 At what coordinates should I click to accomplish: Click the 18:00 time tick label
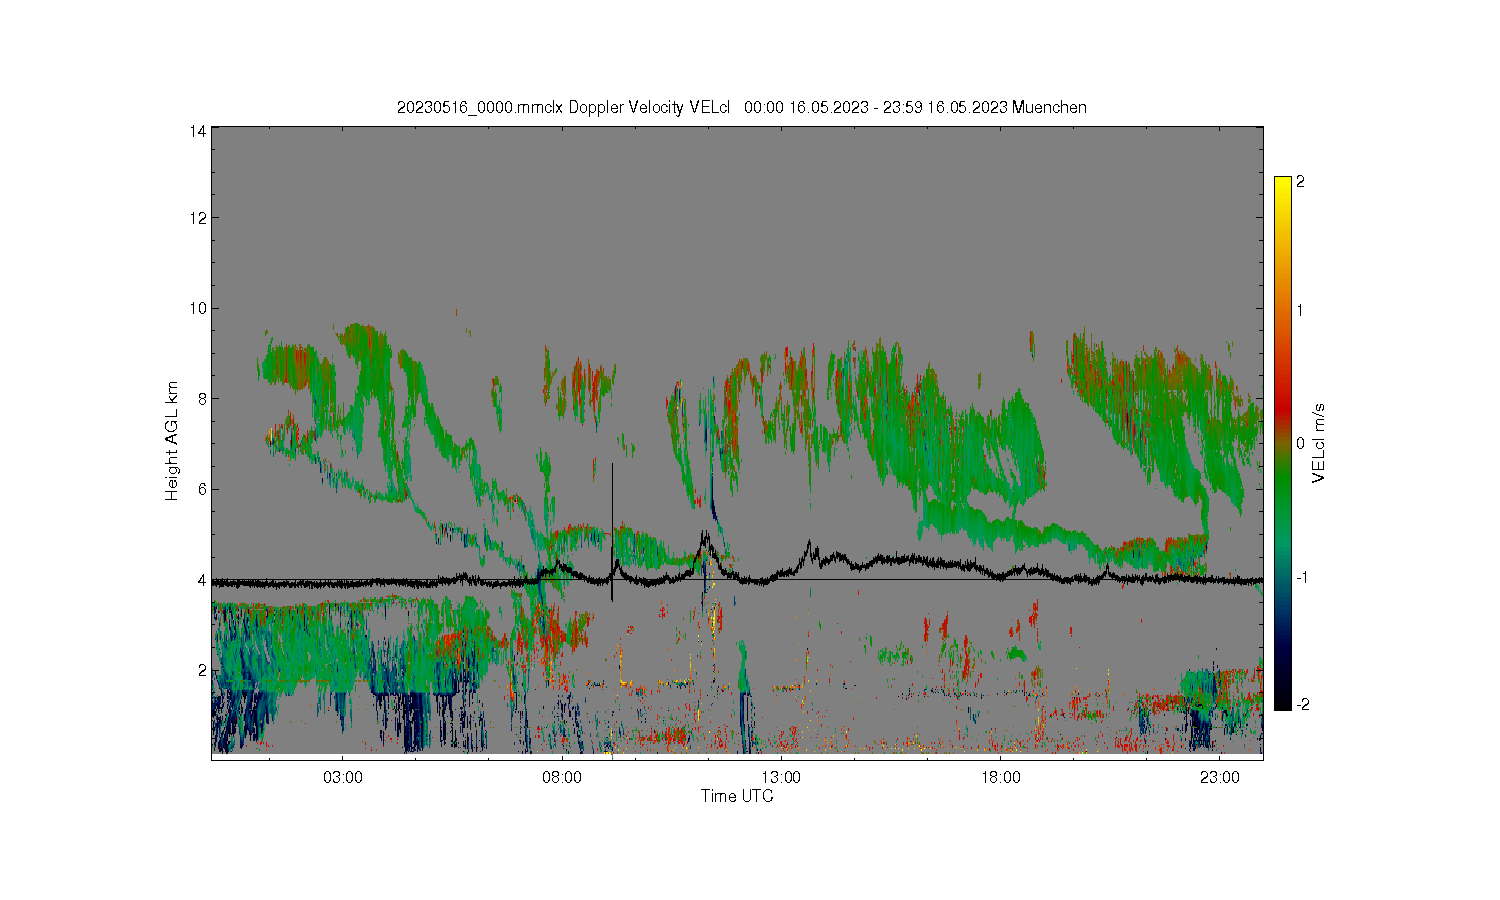(x=1000, y=777)
